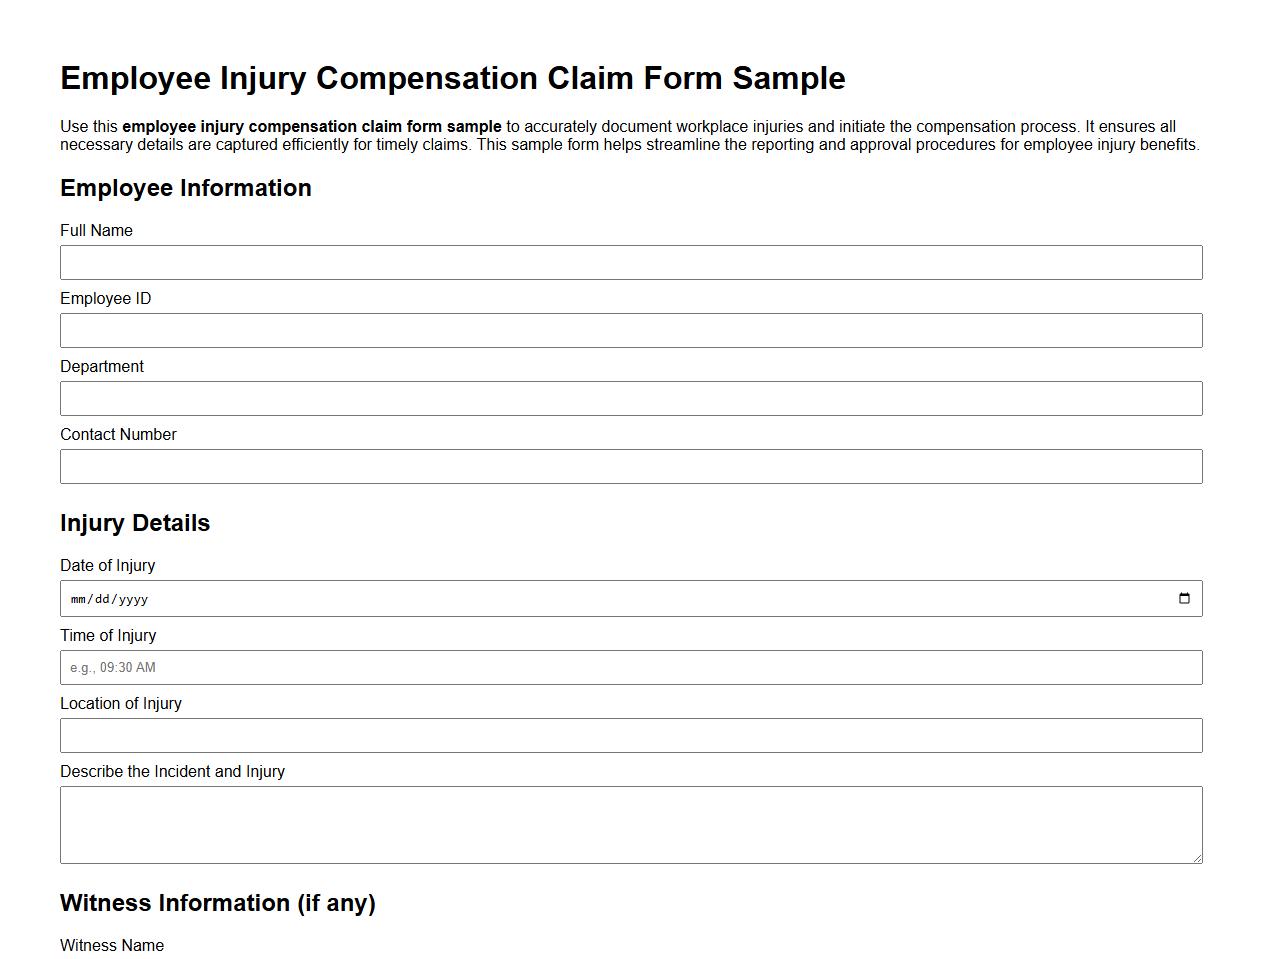The height and width of the screenshot is (959, 1263).
Task: Click the incident description text area
Action: click(631, 823)
